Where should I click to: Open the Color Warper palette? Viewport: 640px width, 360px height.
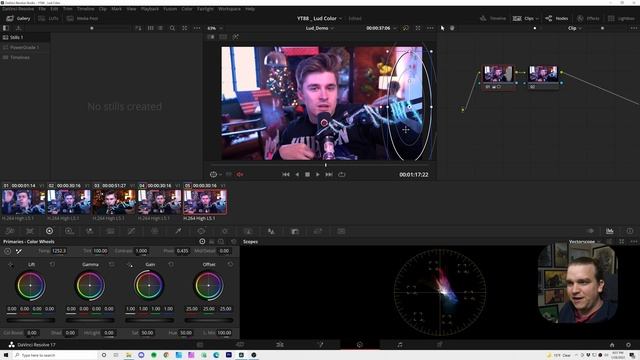point(155,231)
